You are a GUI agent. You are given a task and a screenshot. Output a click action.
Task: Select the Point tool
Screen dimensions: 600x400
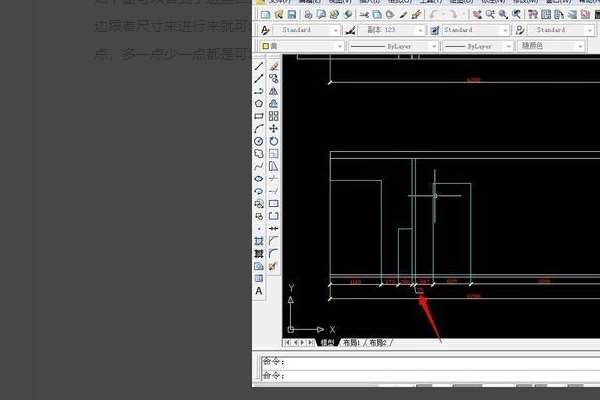coord(259,229)
